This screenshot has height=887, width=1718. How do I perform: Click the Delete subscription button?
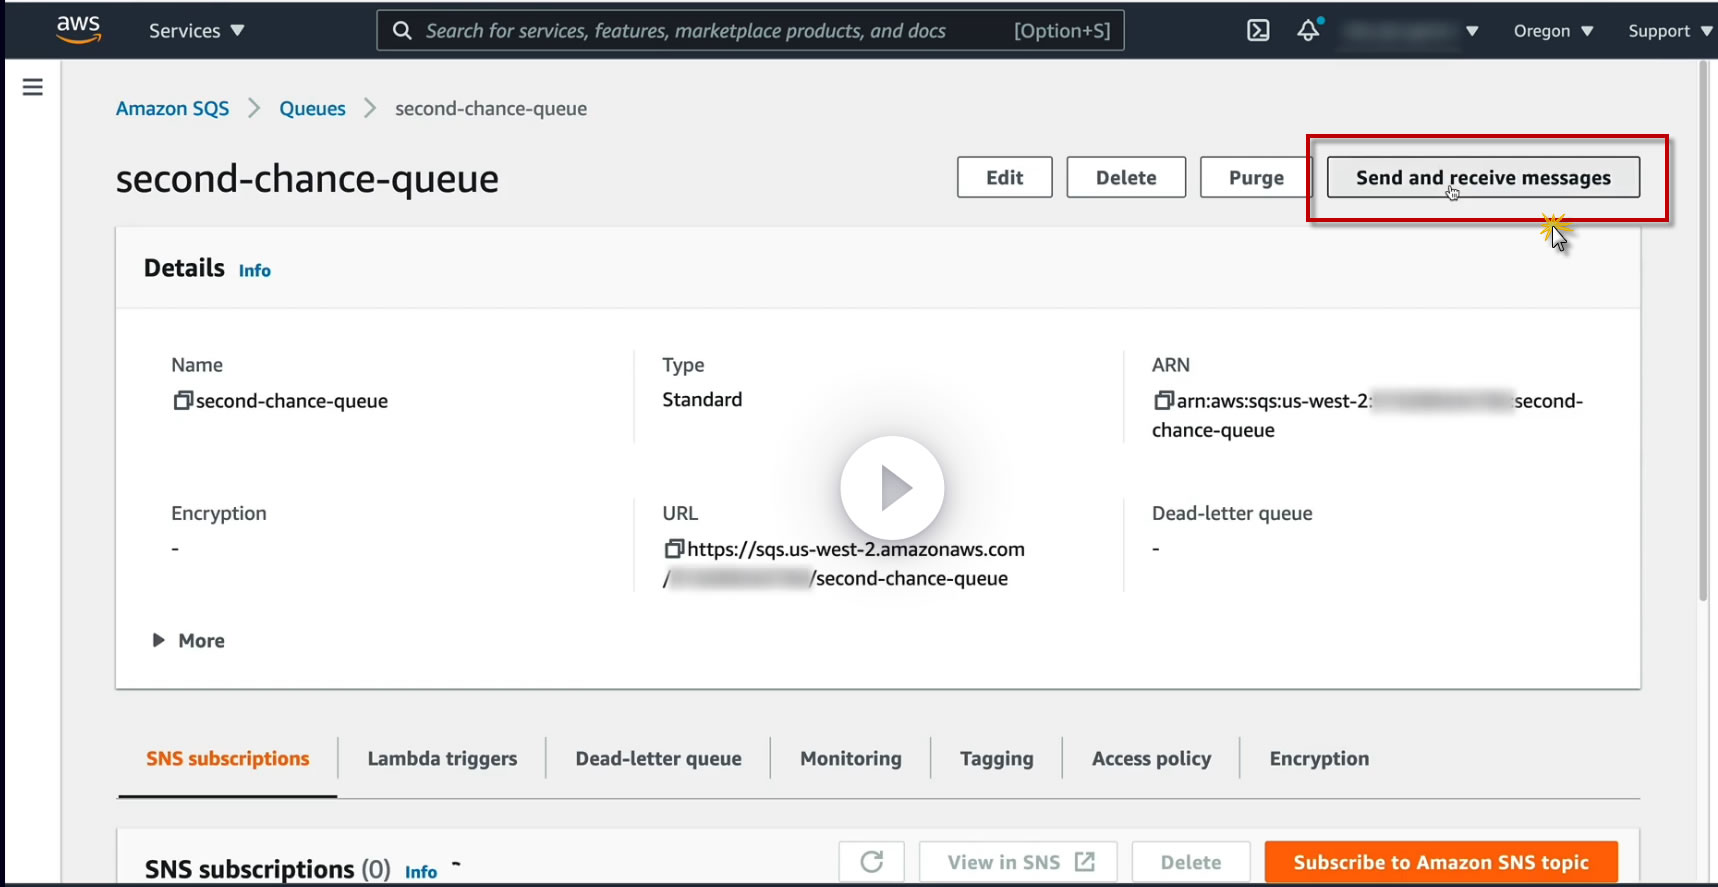click(1191, 862)
